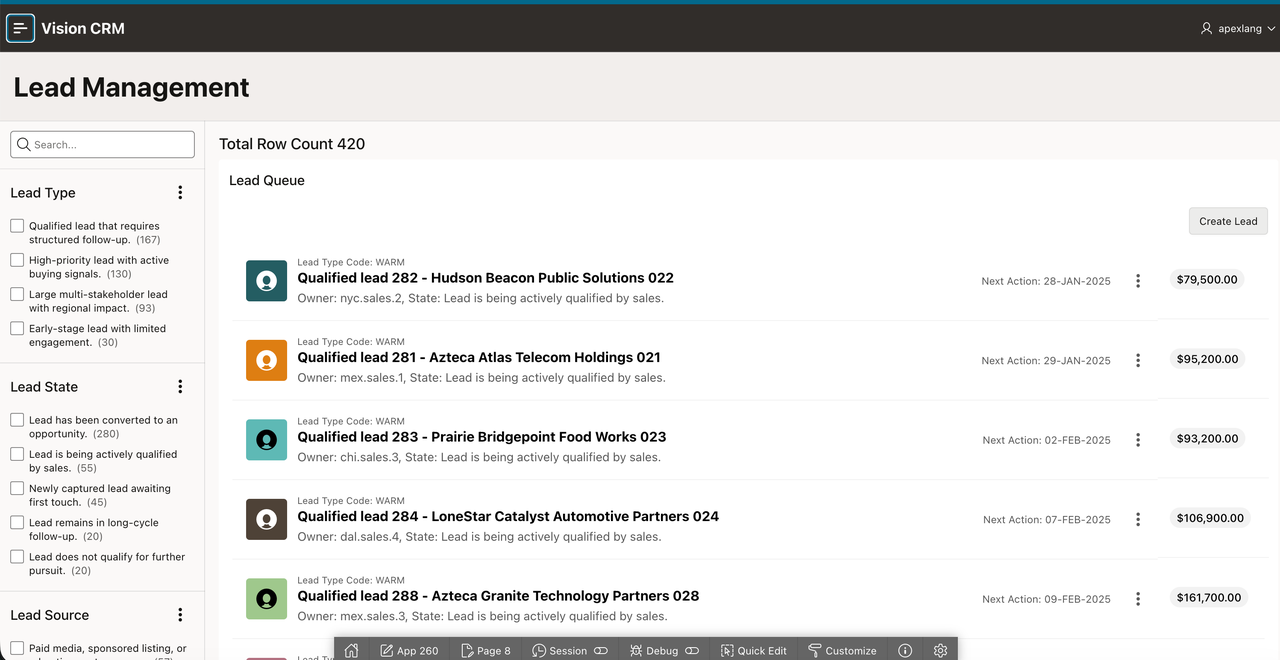Open Qualified lead 288 Azteca Granite title

(498, 595)
